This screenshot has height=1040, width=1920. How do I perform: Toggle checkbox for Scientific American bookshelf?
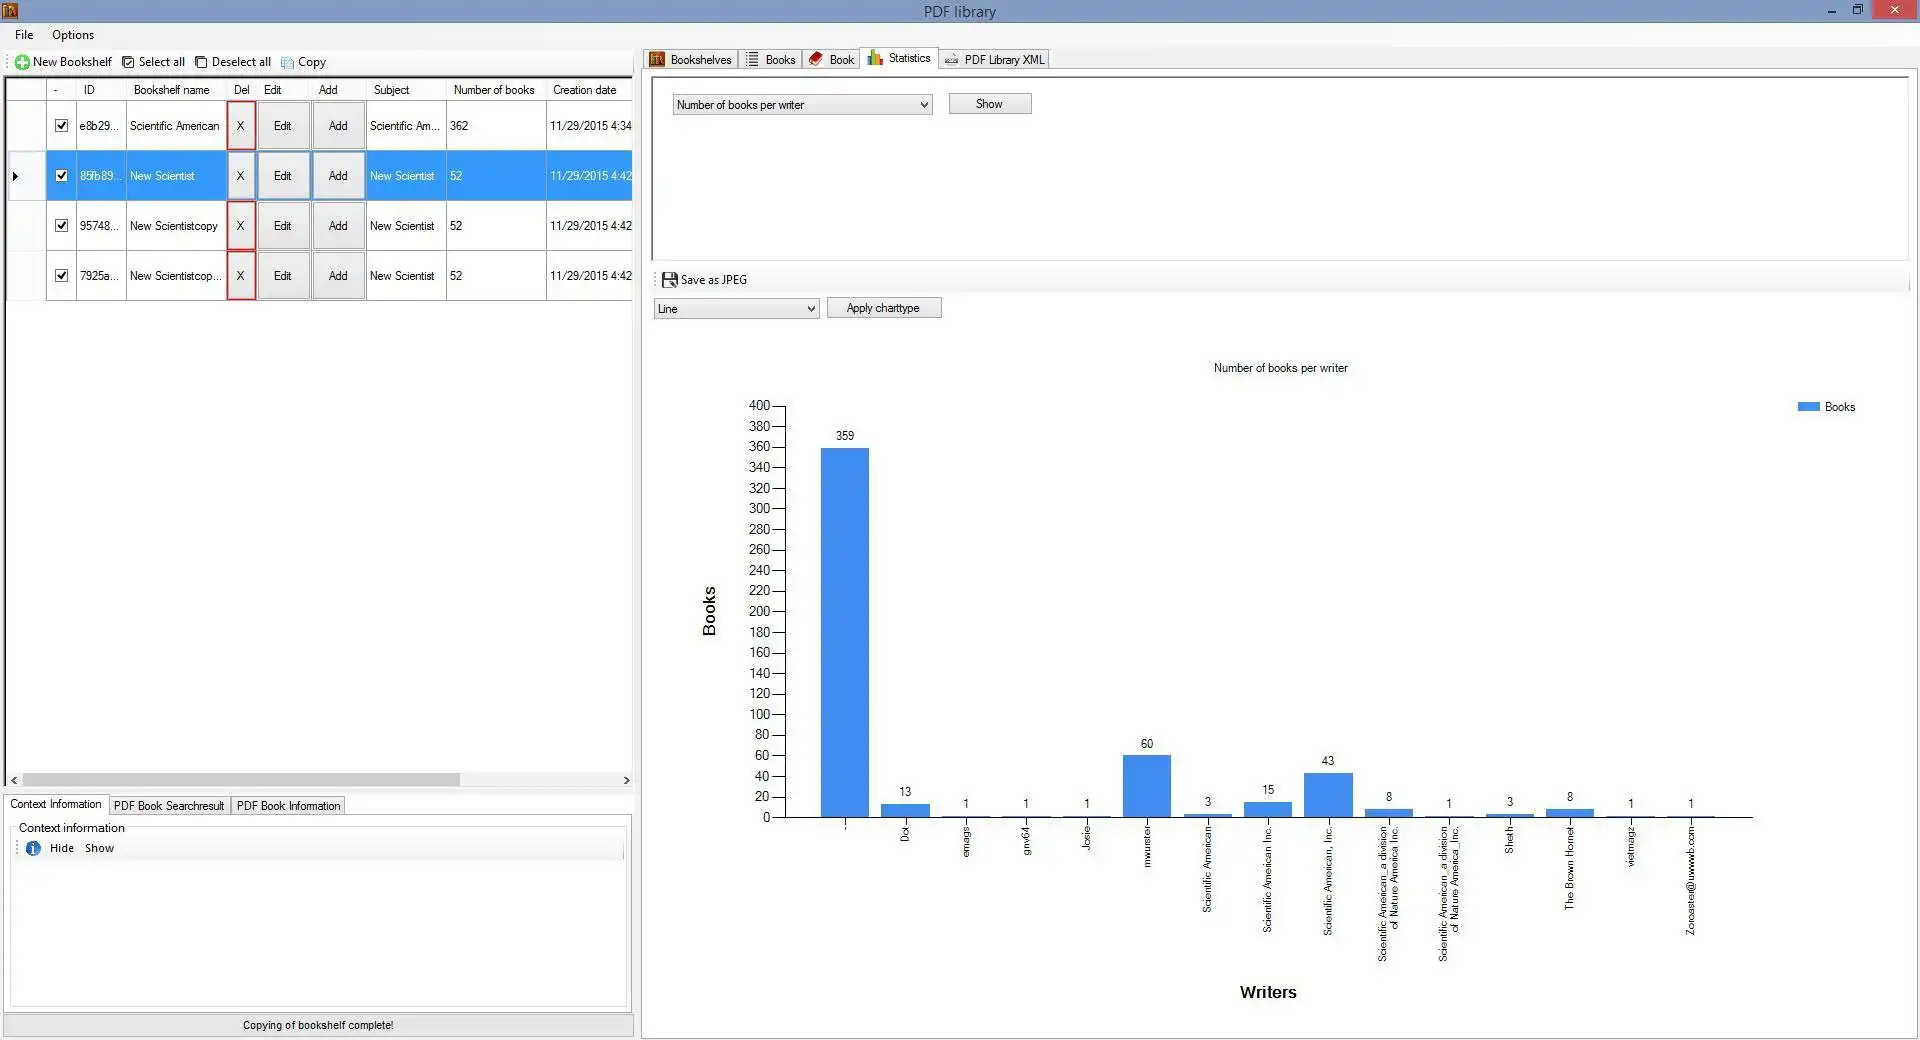coord(61,126)
